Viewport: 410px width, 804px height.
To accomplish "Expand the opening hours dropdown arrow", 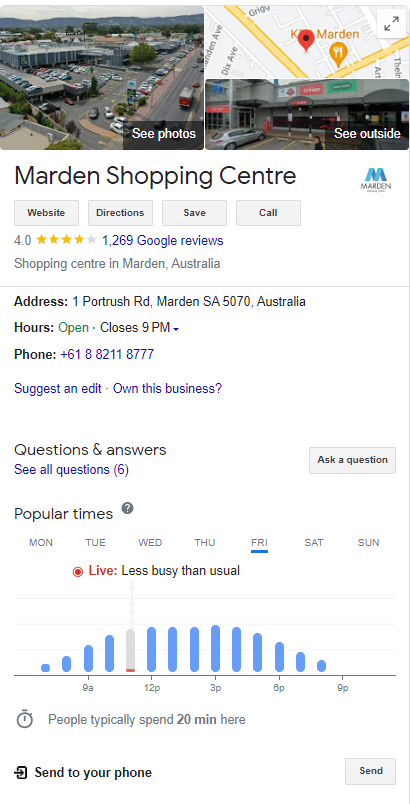I will pos(176,329).
